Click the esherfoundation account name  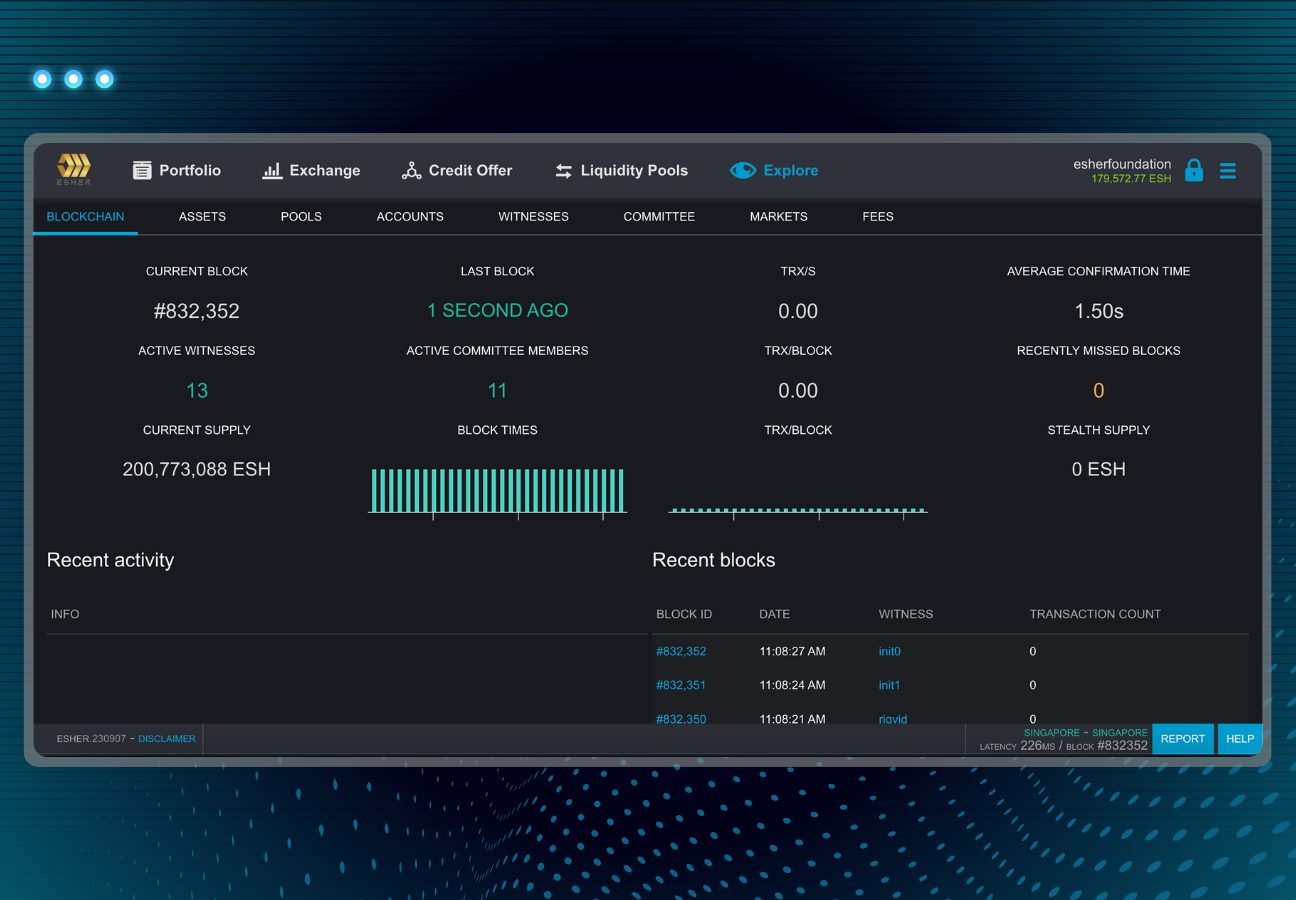(x=1122, y=164)
